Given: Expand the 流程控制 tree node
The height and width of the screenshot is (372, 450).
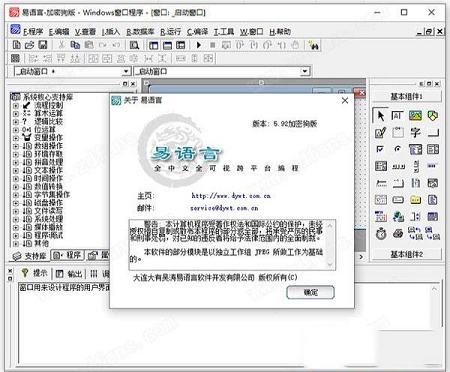Looking at the screenshot, I should [x=15, y=105].
